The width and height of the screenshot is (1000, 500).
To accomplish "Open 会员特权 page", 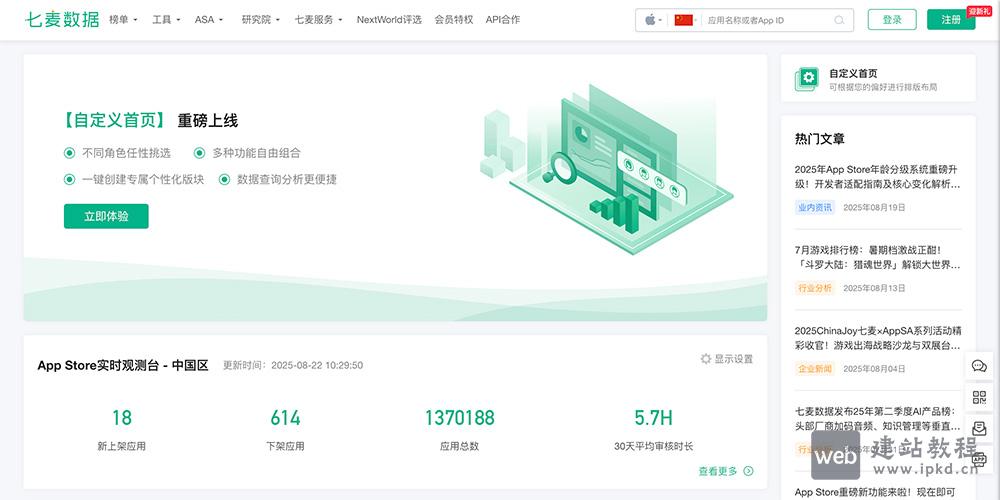I will (453, 20).
